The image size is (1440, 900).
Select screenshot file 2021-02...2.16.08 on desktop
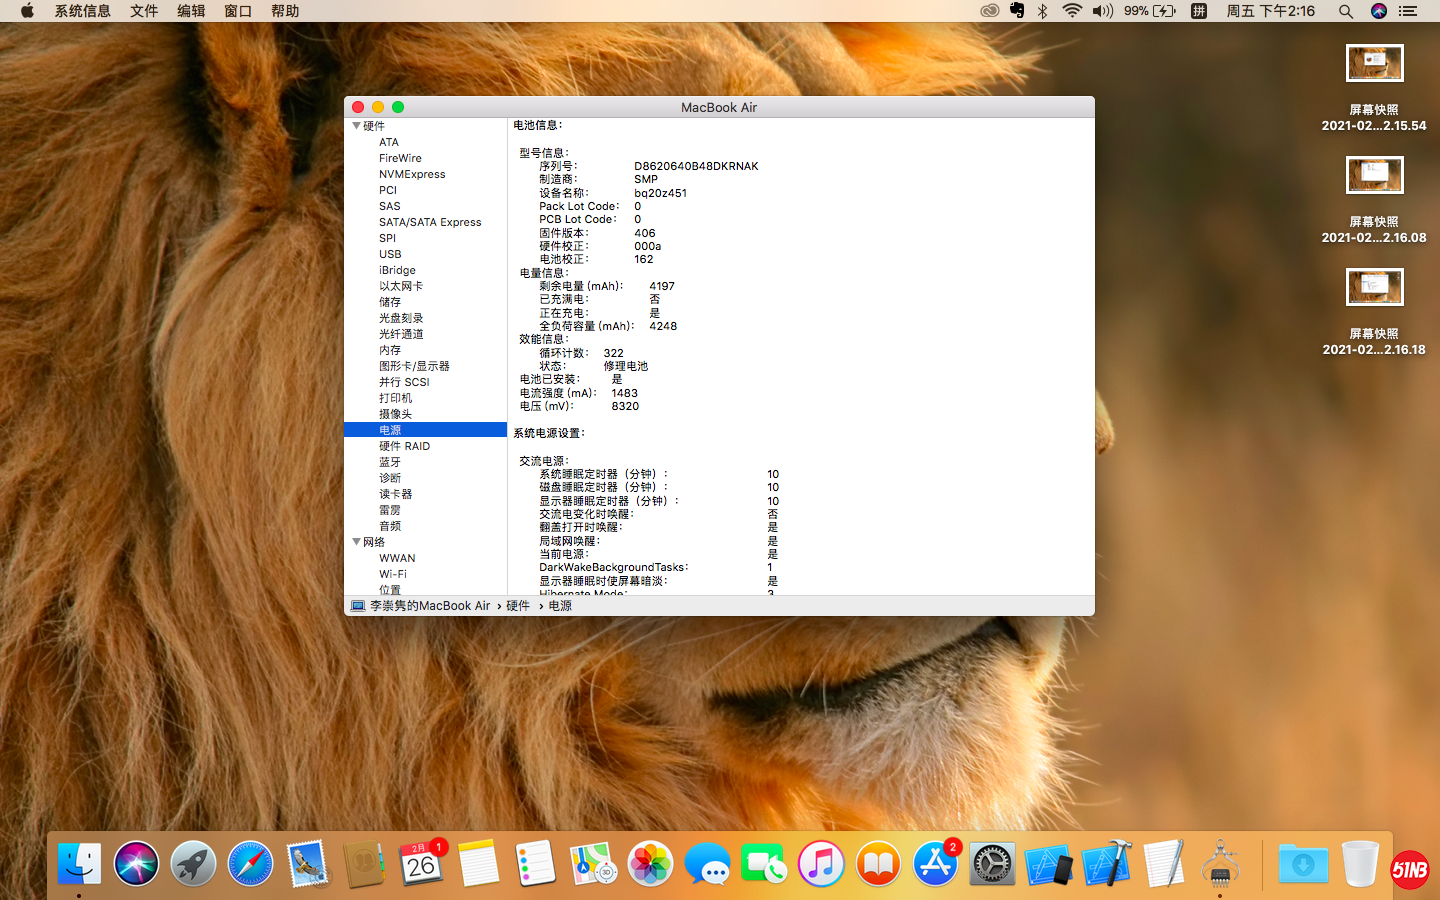1374,199
